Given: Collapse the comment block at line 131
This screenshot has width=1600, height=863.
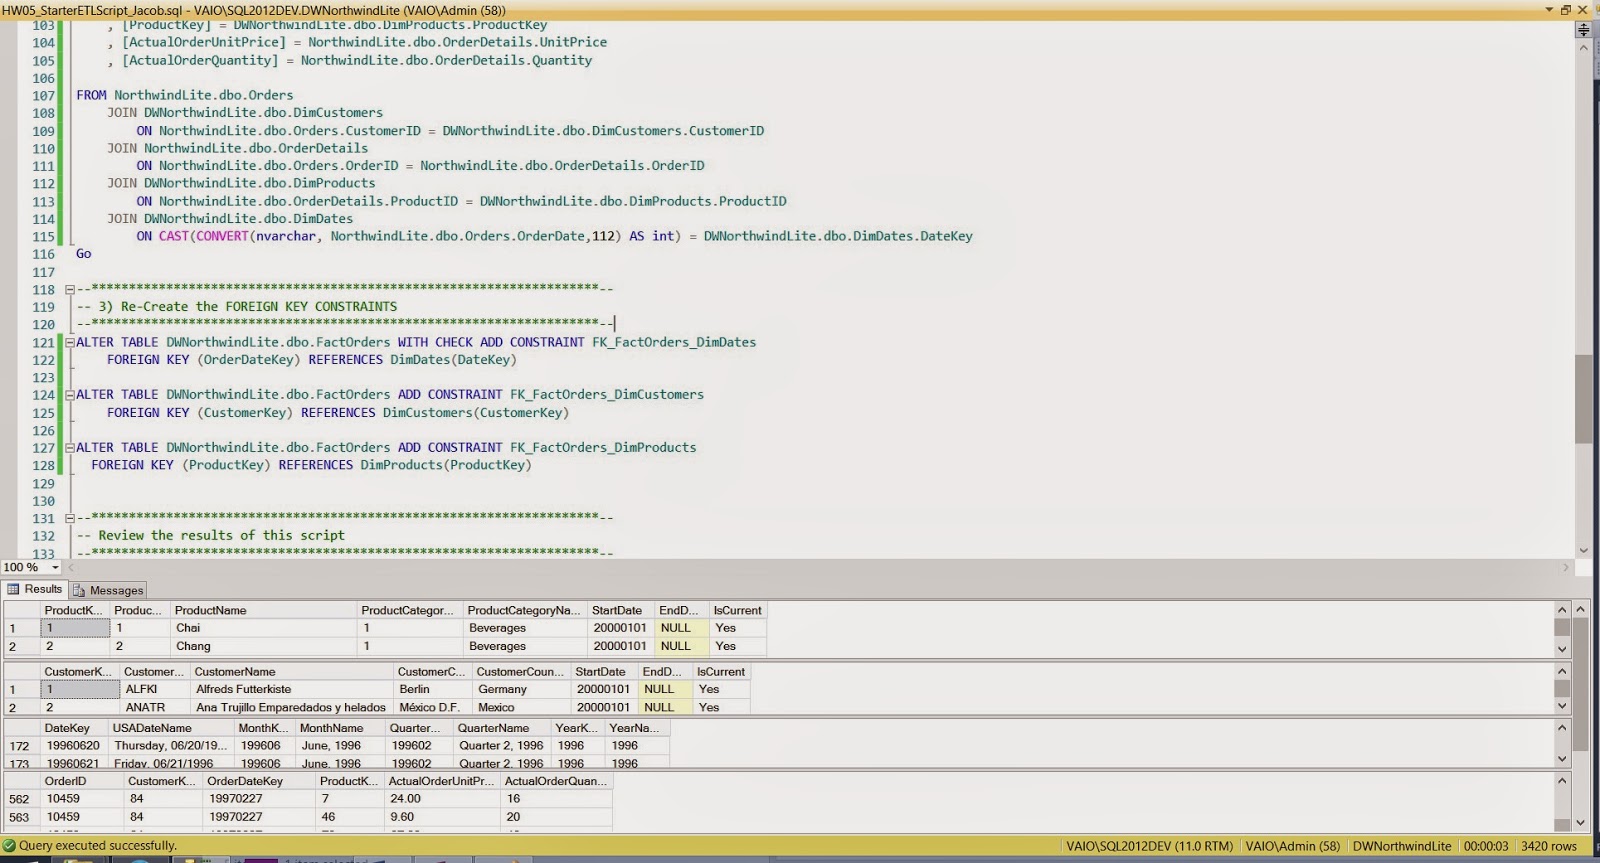Looking at the screenshot, I should tap(70, 518).
